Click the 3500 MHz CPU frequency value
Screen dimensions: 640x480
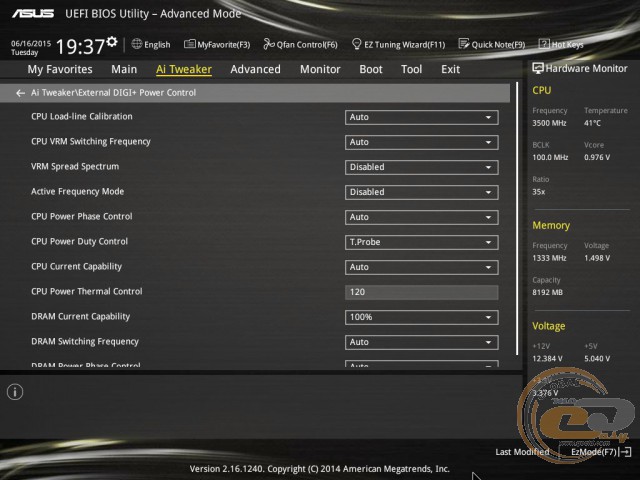click(x=549, y=123)
